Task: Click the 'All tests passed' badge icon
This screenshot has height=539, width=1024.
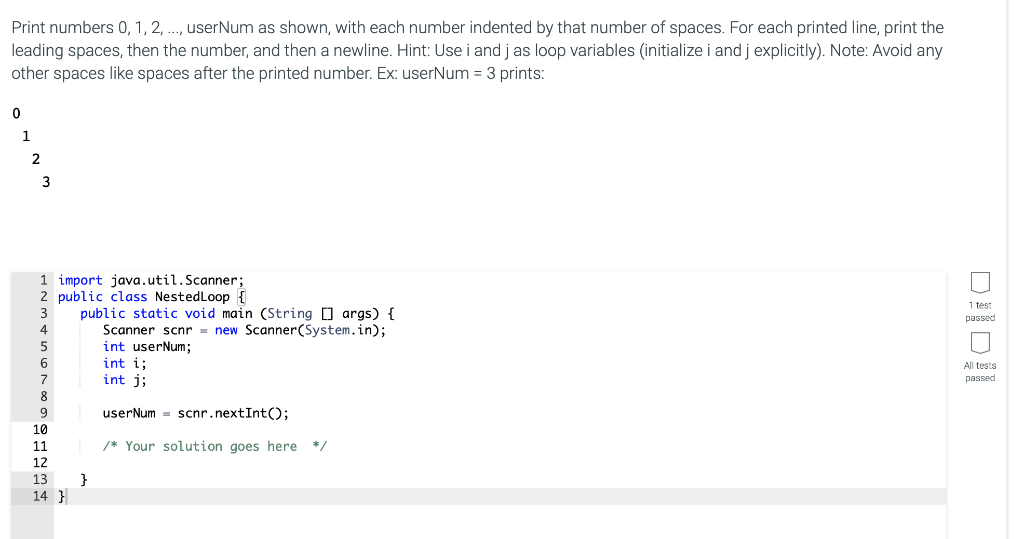Action: (980, 342)
